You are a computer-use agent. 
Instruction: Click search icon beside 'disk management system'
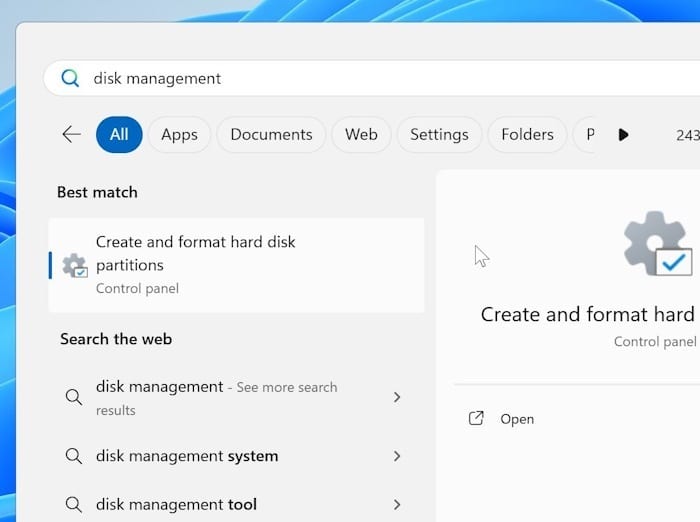(x=73, y=456)
